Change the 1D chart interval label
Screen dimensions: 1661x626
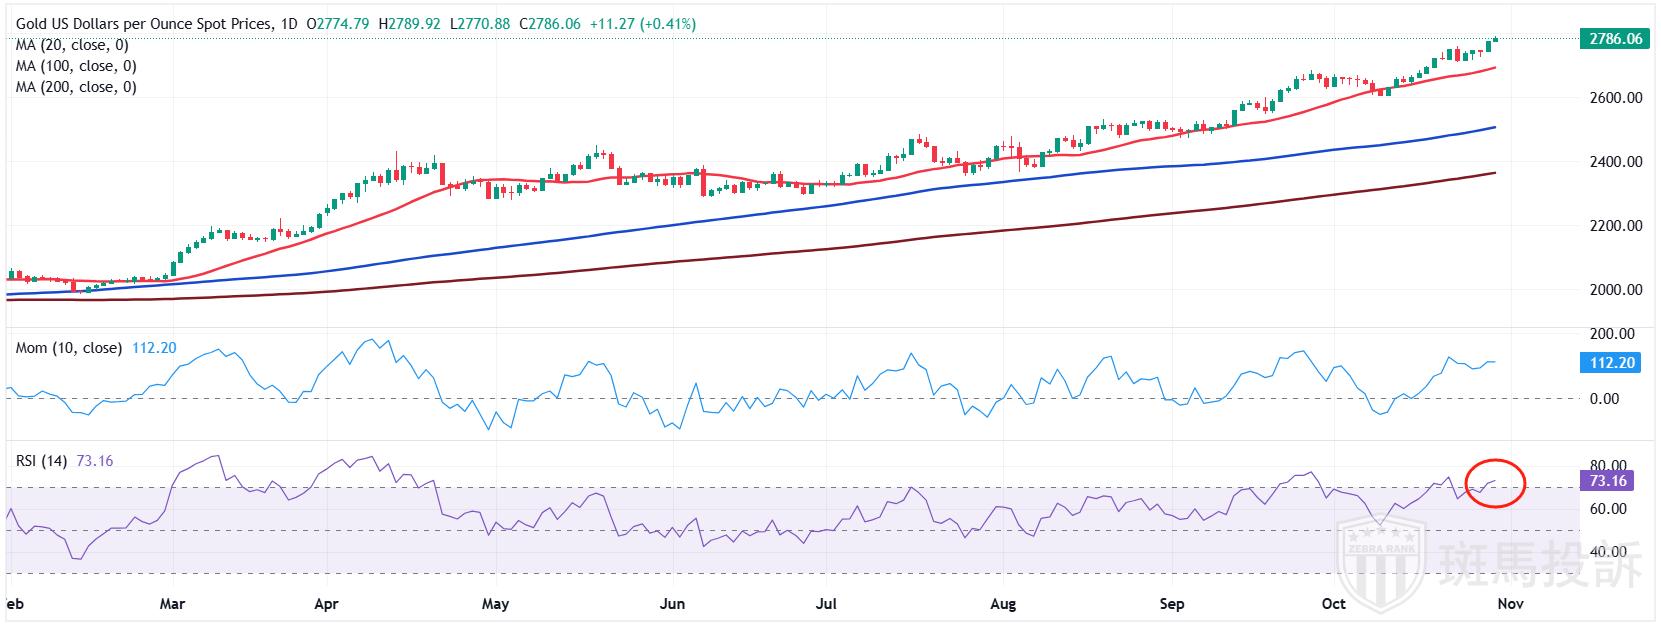click(288, 23)
